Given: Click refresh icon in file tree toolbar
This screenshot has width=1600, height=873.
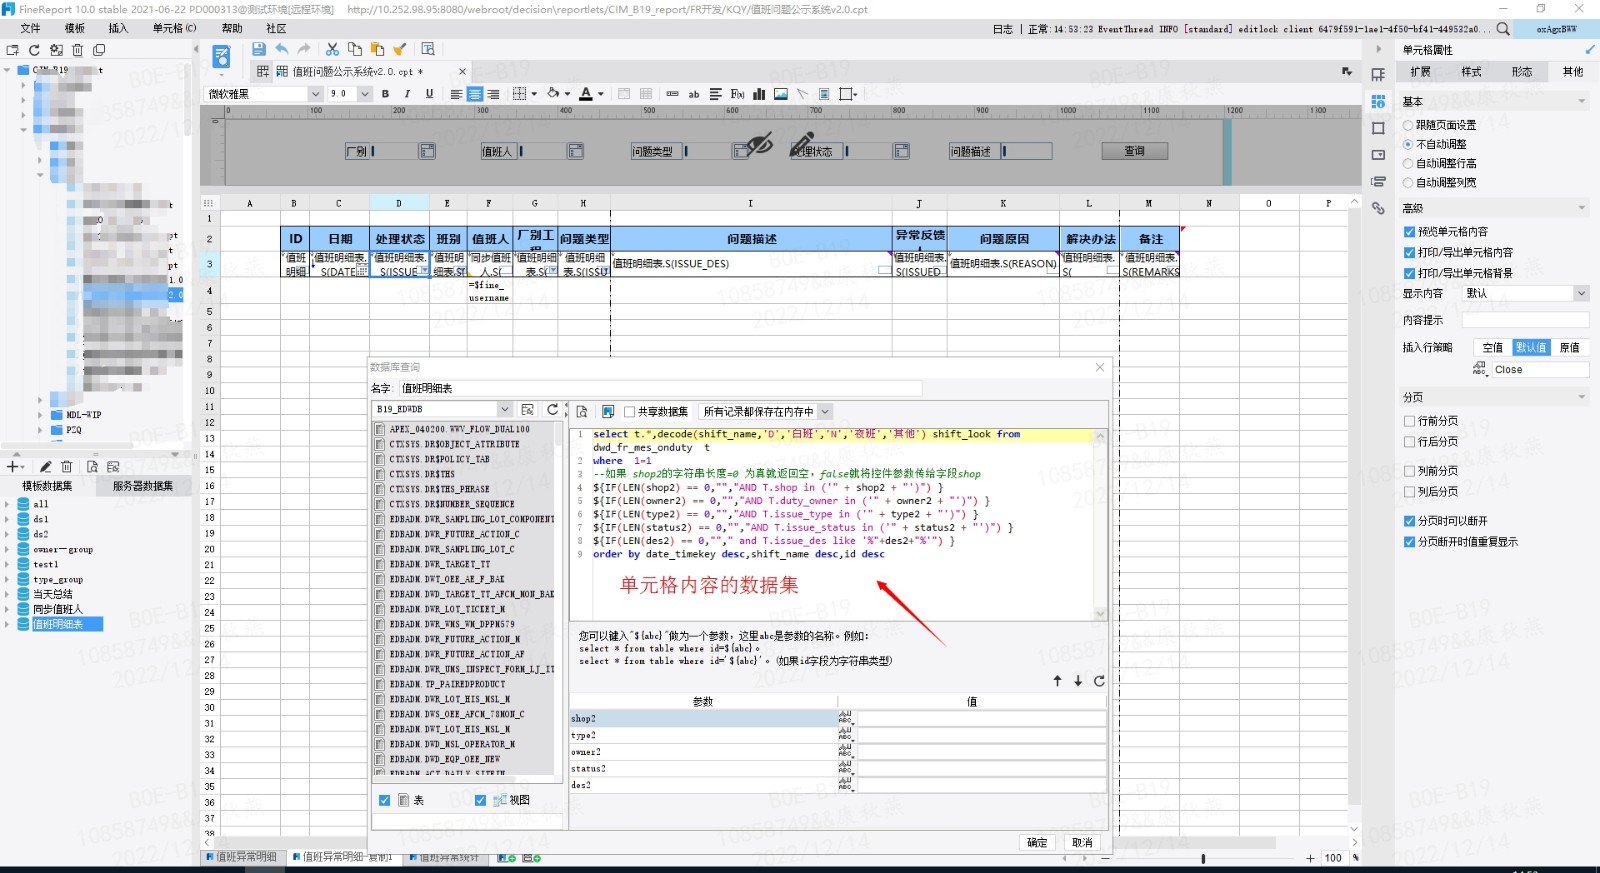Looking at the screenshot, I should pyautogui.click(x=34, y=49).
